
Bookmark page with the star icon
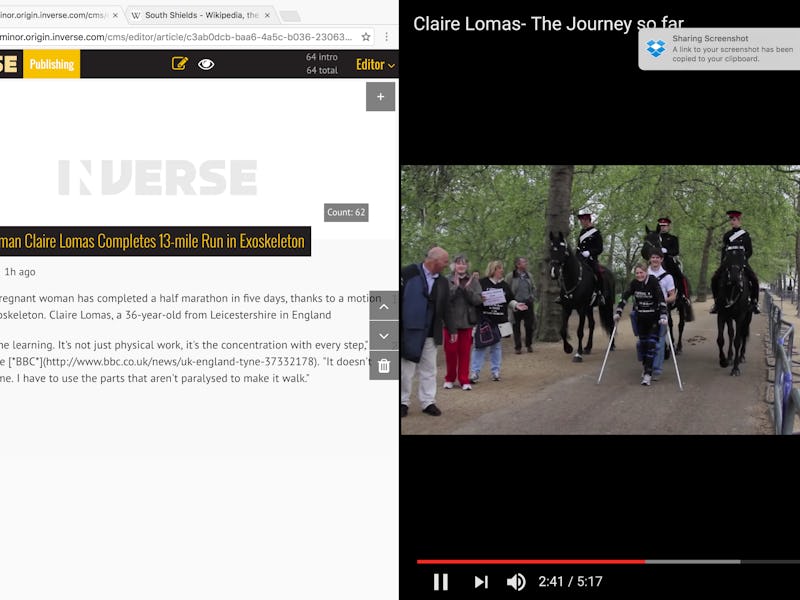click(x=366, y=37)
